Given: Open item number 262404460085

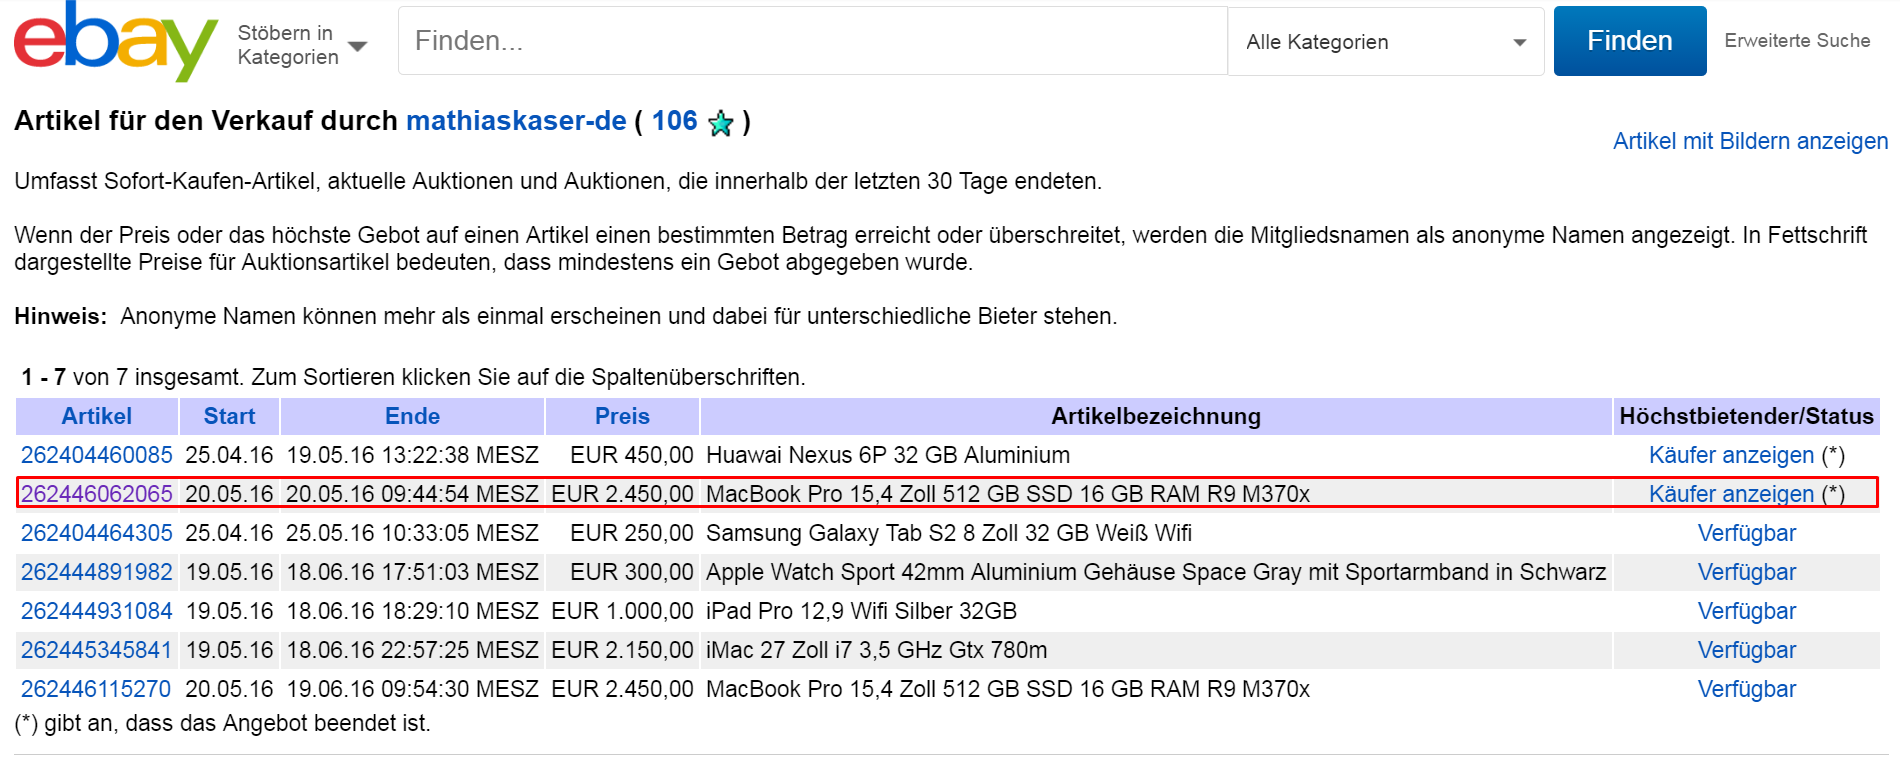Looking at the screenshot, I should [97, 455].
